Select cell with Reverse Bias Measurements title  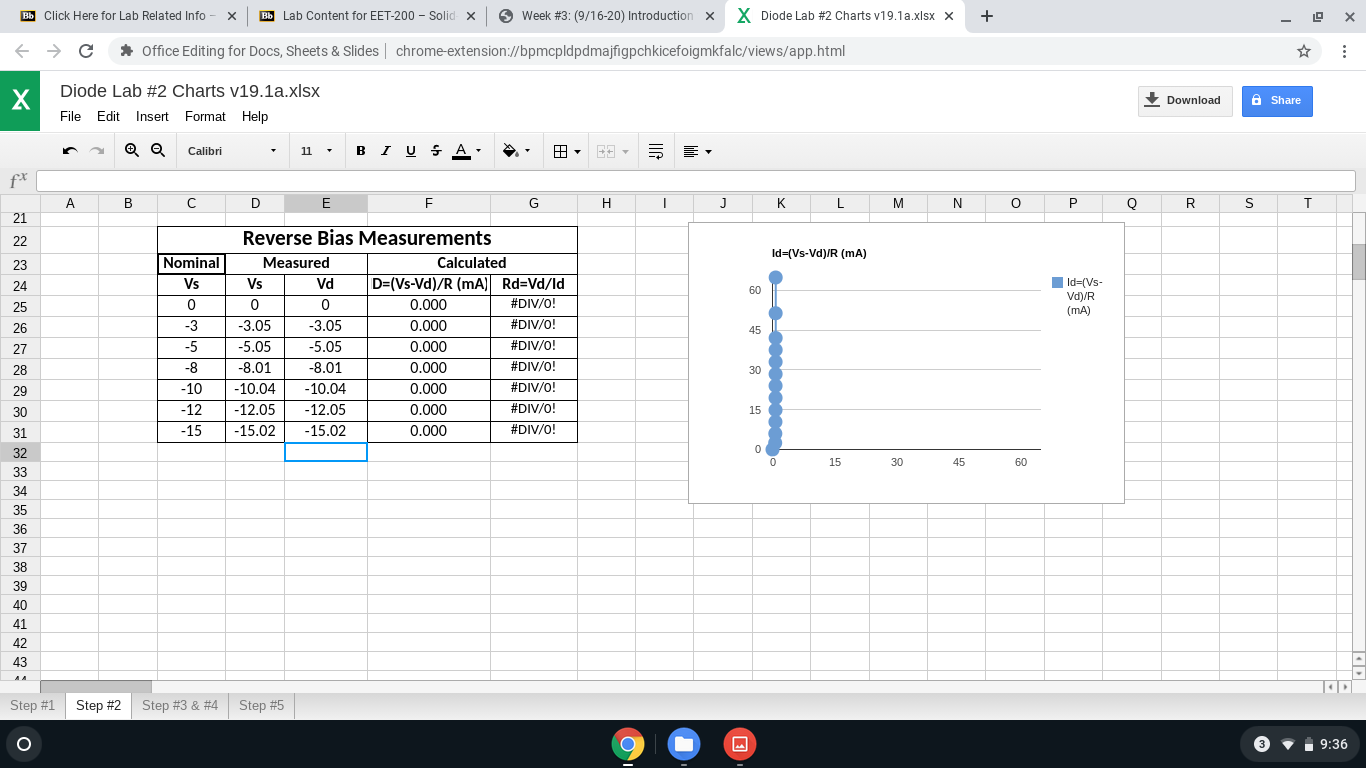pyautogui.click(x=367, y=238)
